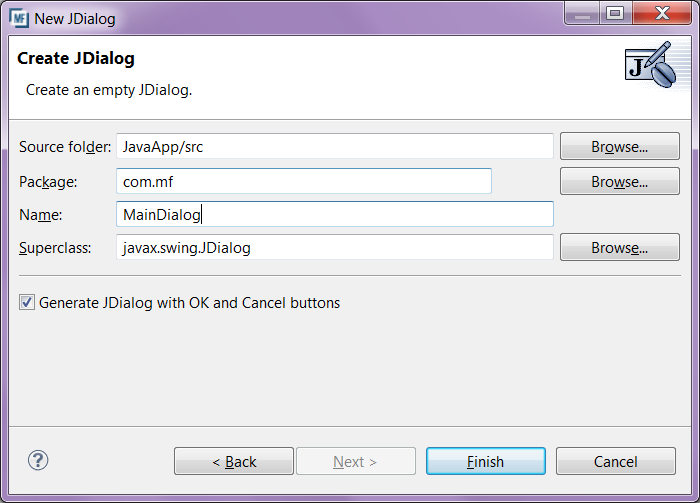
Task: Close the New JDialog window
Action: coord(658,13)
